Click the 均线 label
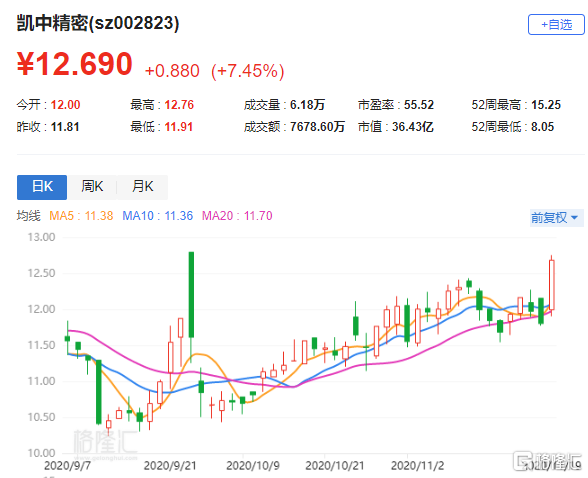Viewport: 588px width, 478px height. pyautogui.click(x=28, y=216)
